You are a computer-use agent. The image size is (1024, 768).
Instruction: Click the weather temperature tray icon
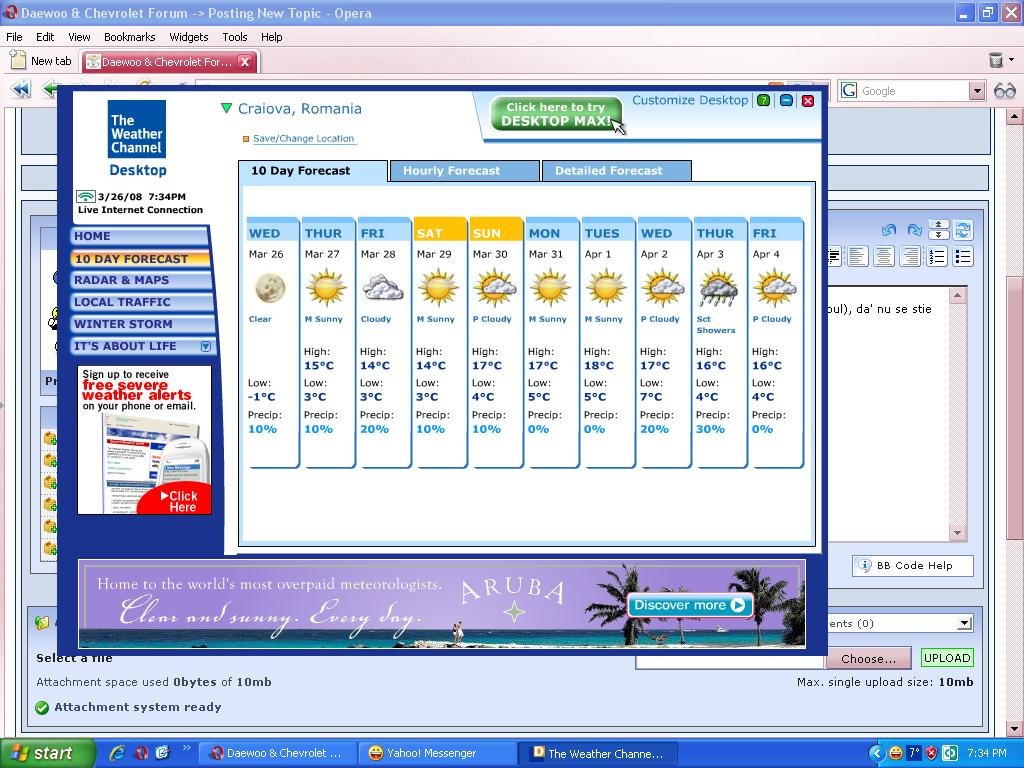(914, 753)
